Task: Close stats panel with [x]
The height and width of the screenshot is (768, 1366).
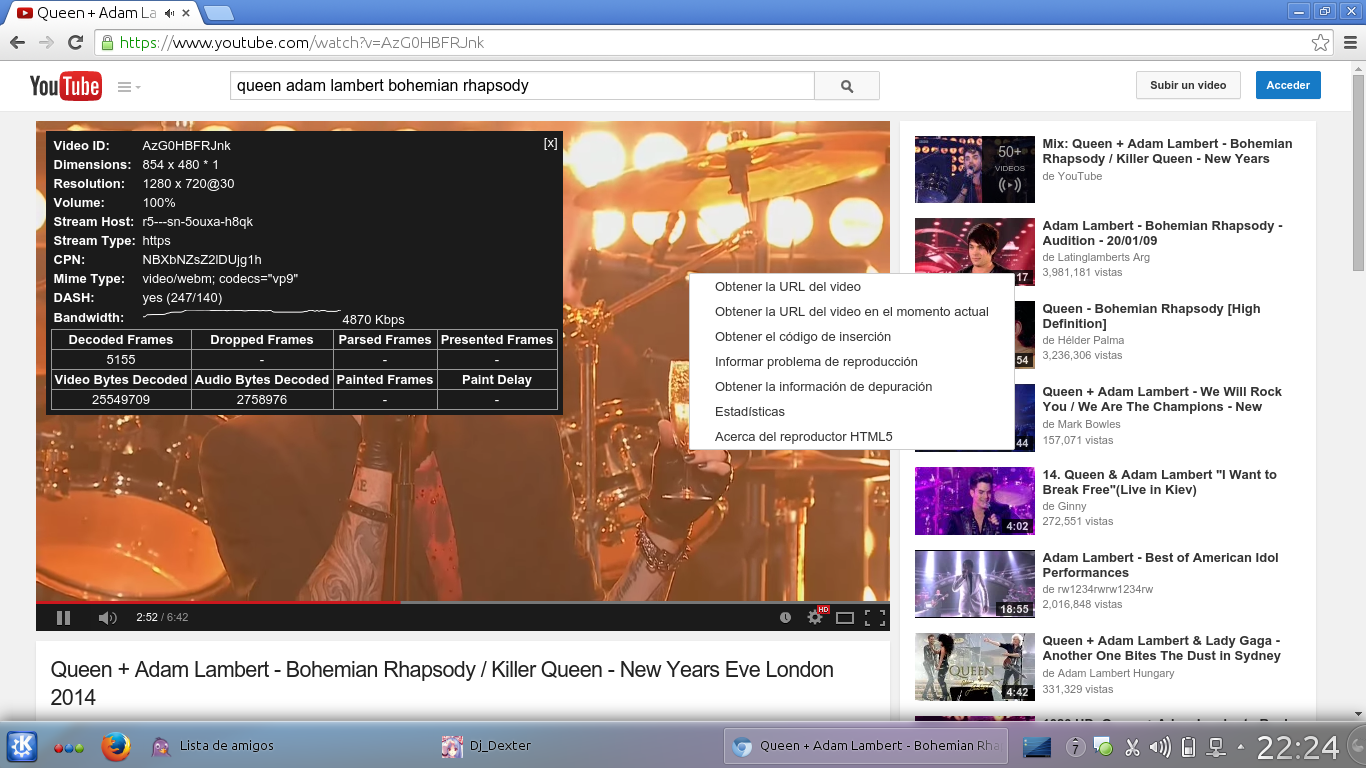Action: click(550, 143)
